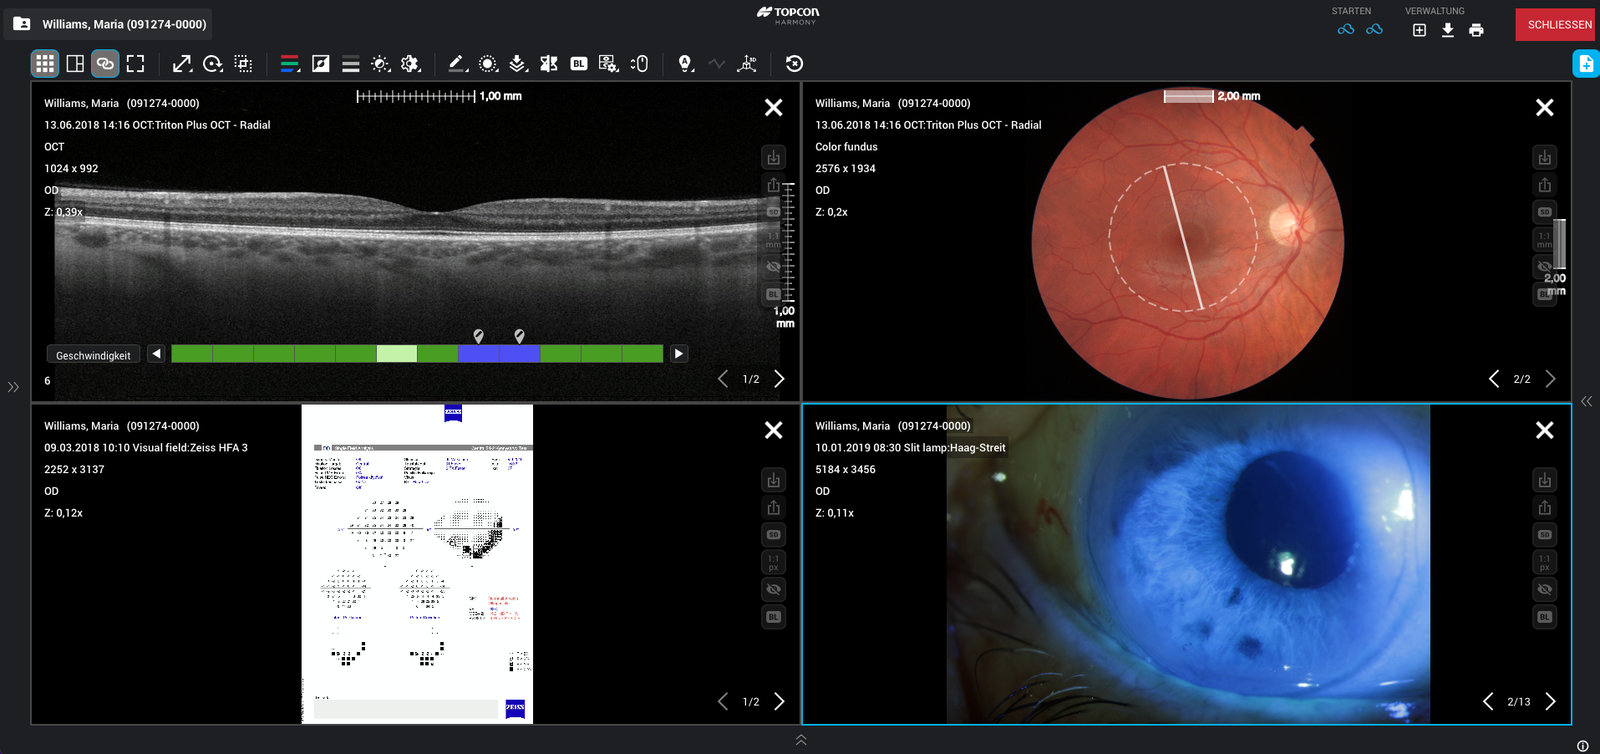Expand the bottom panel with up chevrons
The image size is (1600, 754).
801,740
